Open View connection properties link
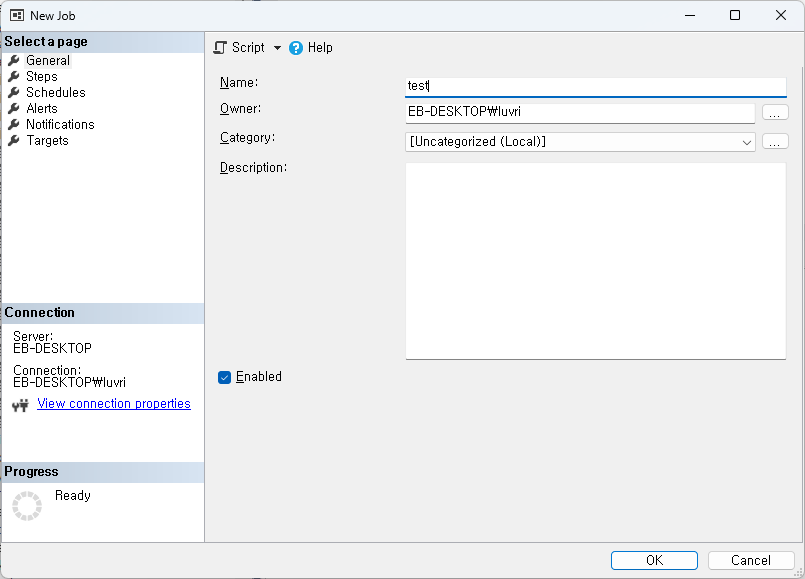The height and width of the screenshot is (579, 805). 114,404
